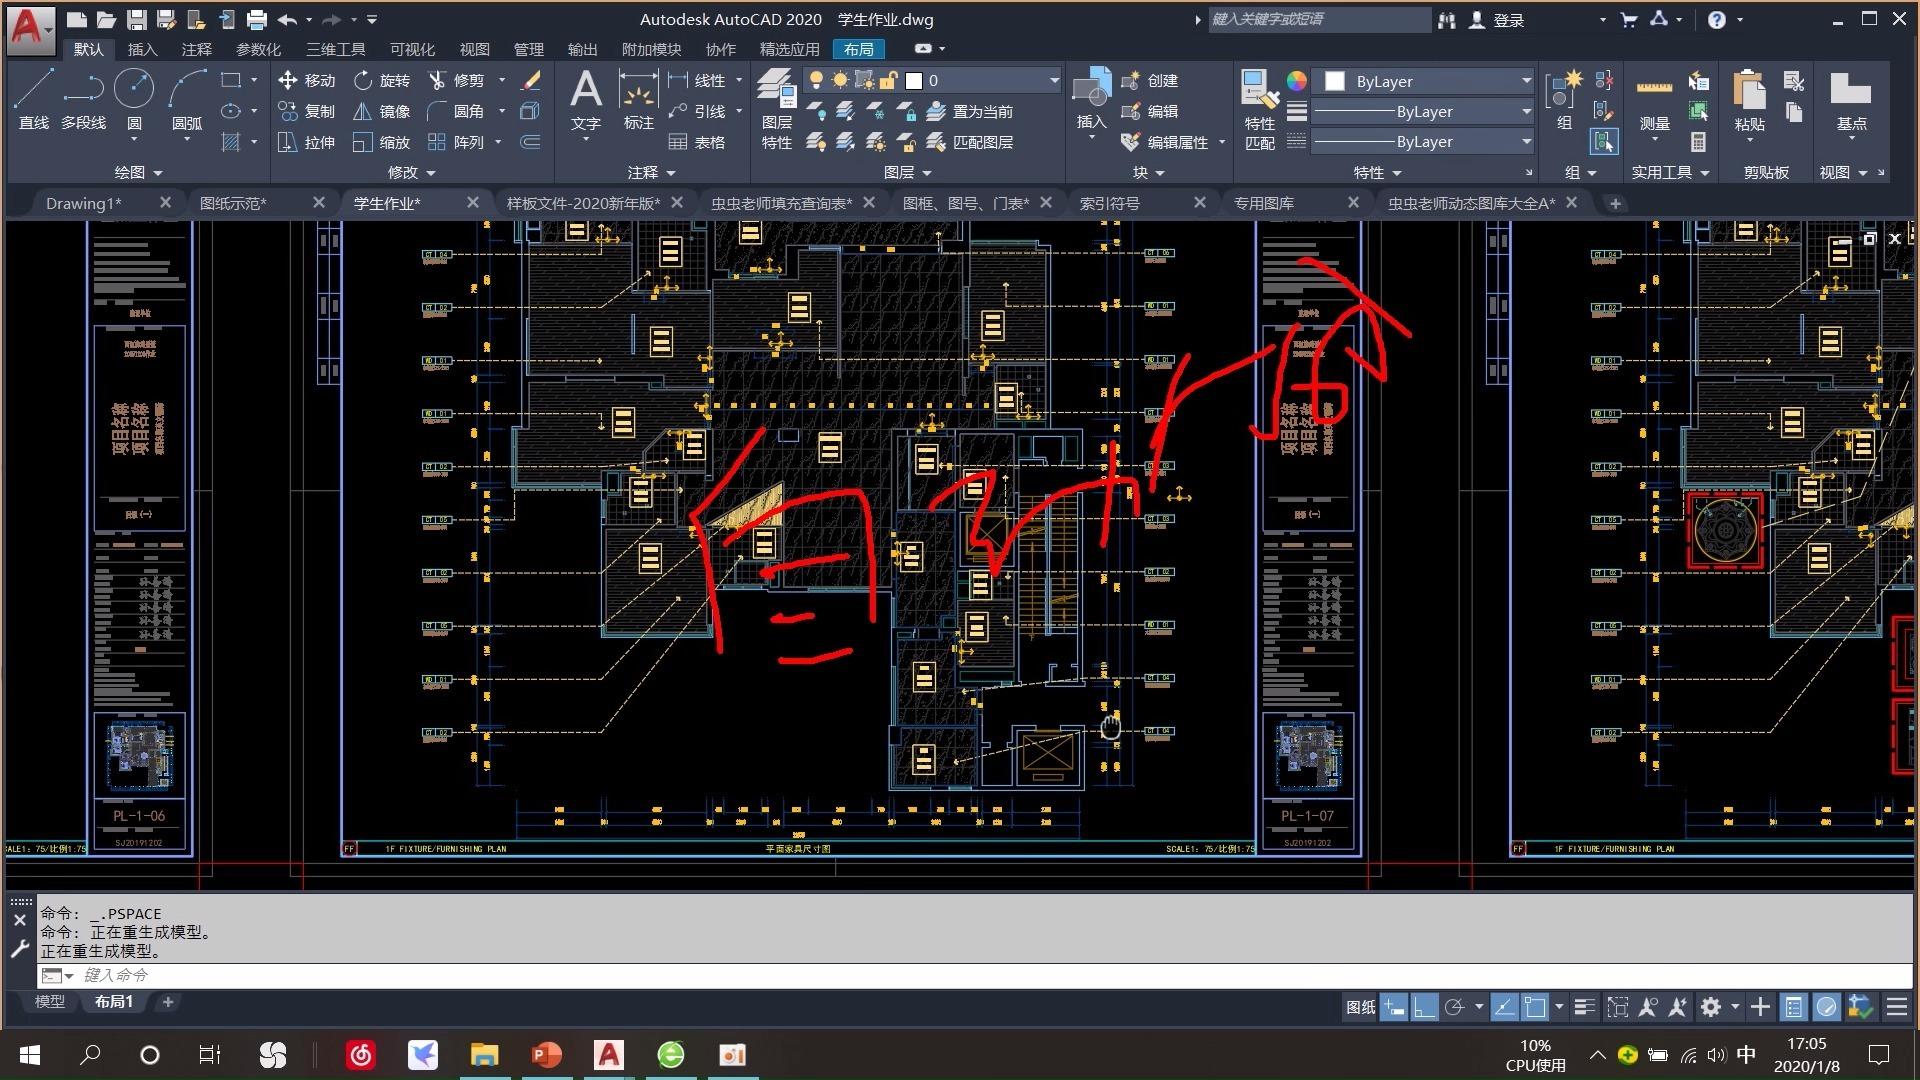
Task: Click 特性匹配 (Match Properties) icon
Action: (1260, 108)
